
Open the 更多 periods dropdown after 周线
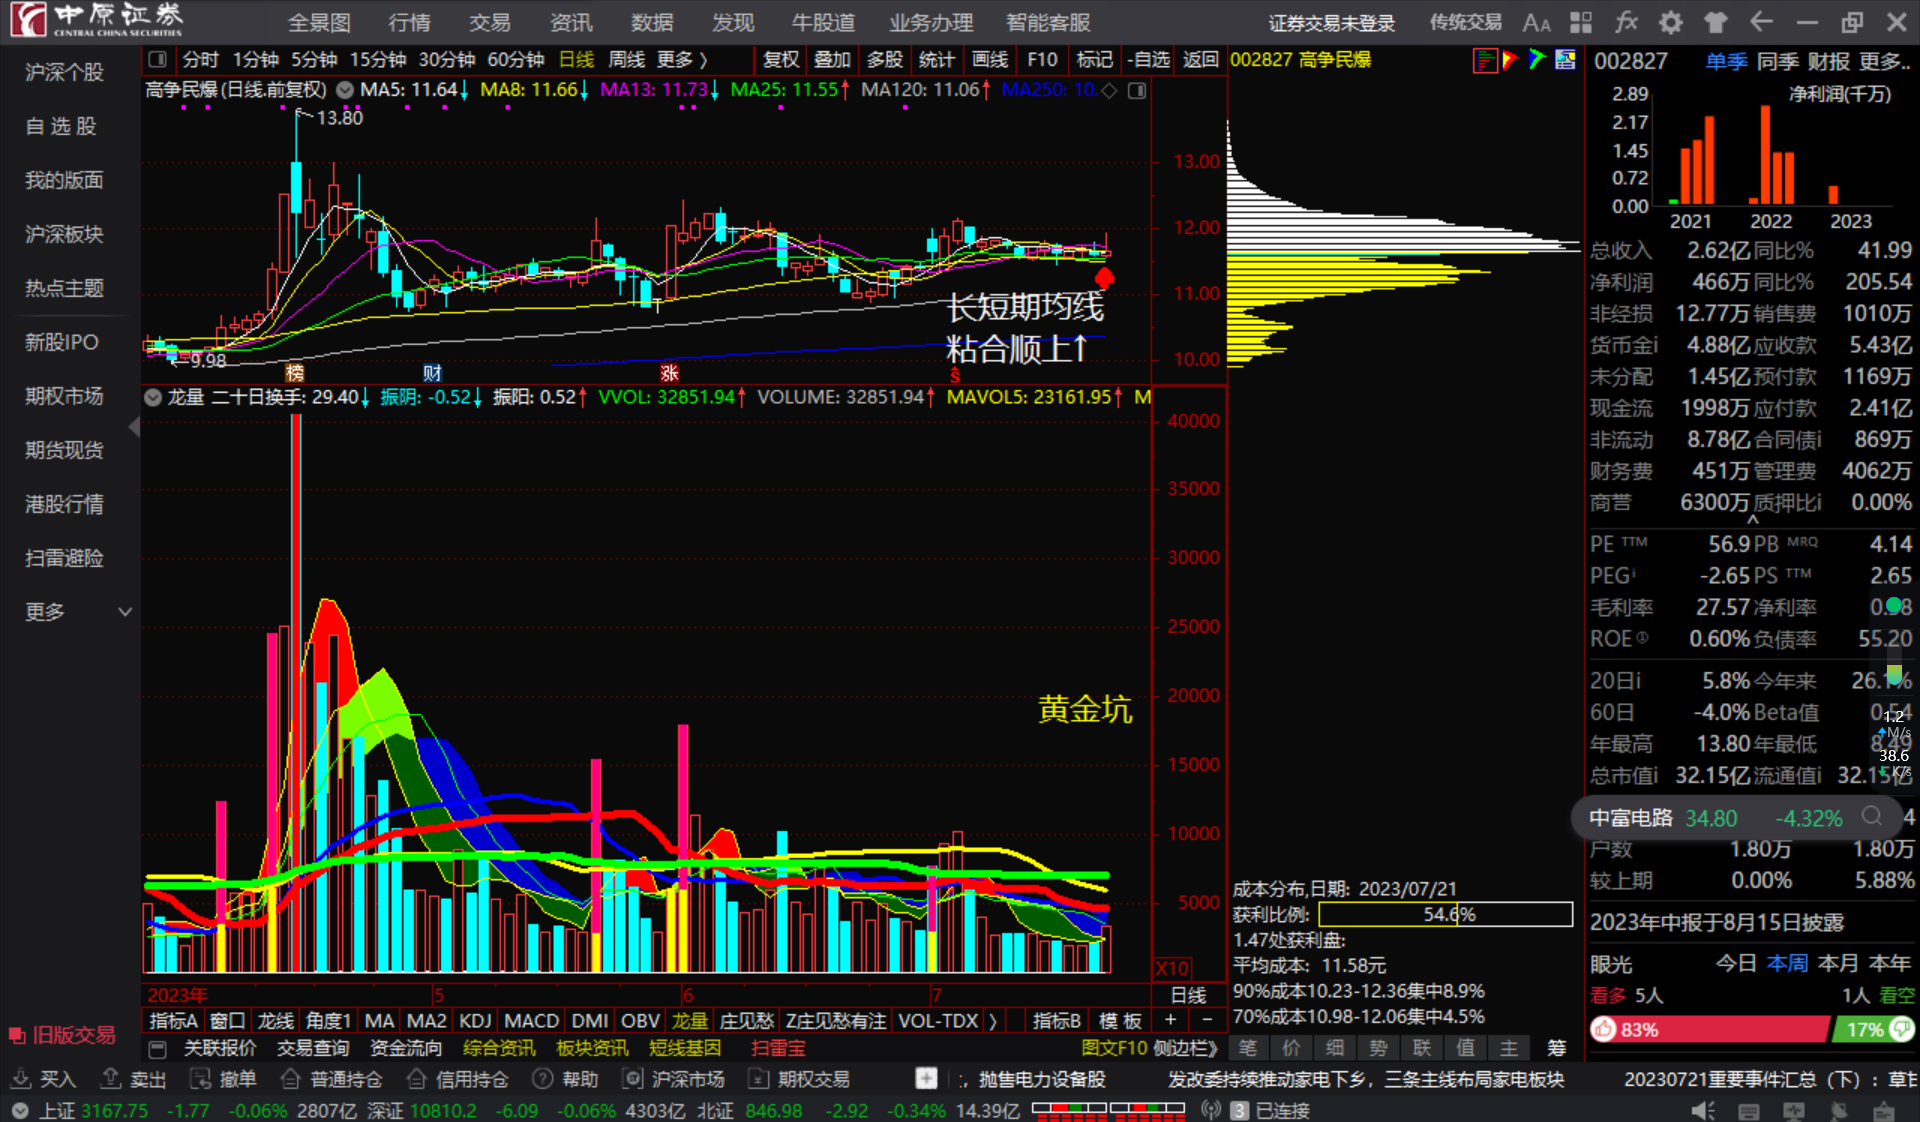(x=682, y=60)
